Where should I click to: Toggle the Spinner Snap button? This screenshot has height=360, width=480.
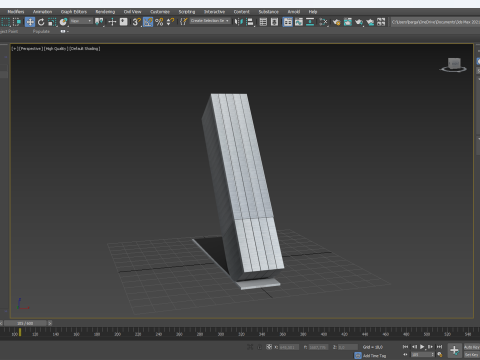(170, 22)
